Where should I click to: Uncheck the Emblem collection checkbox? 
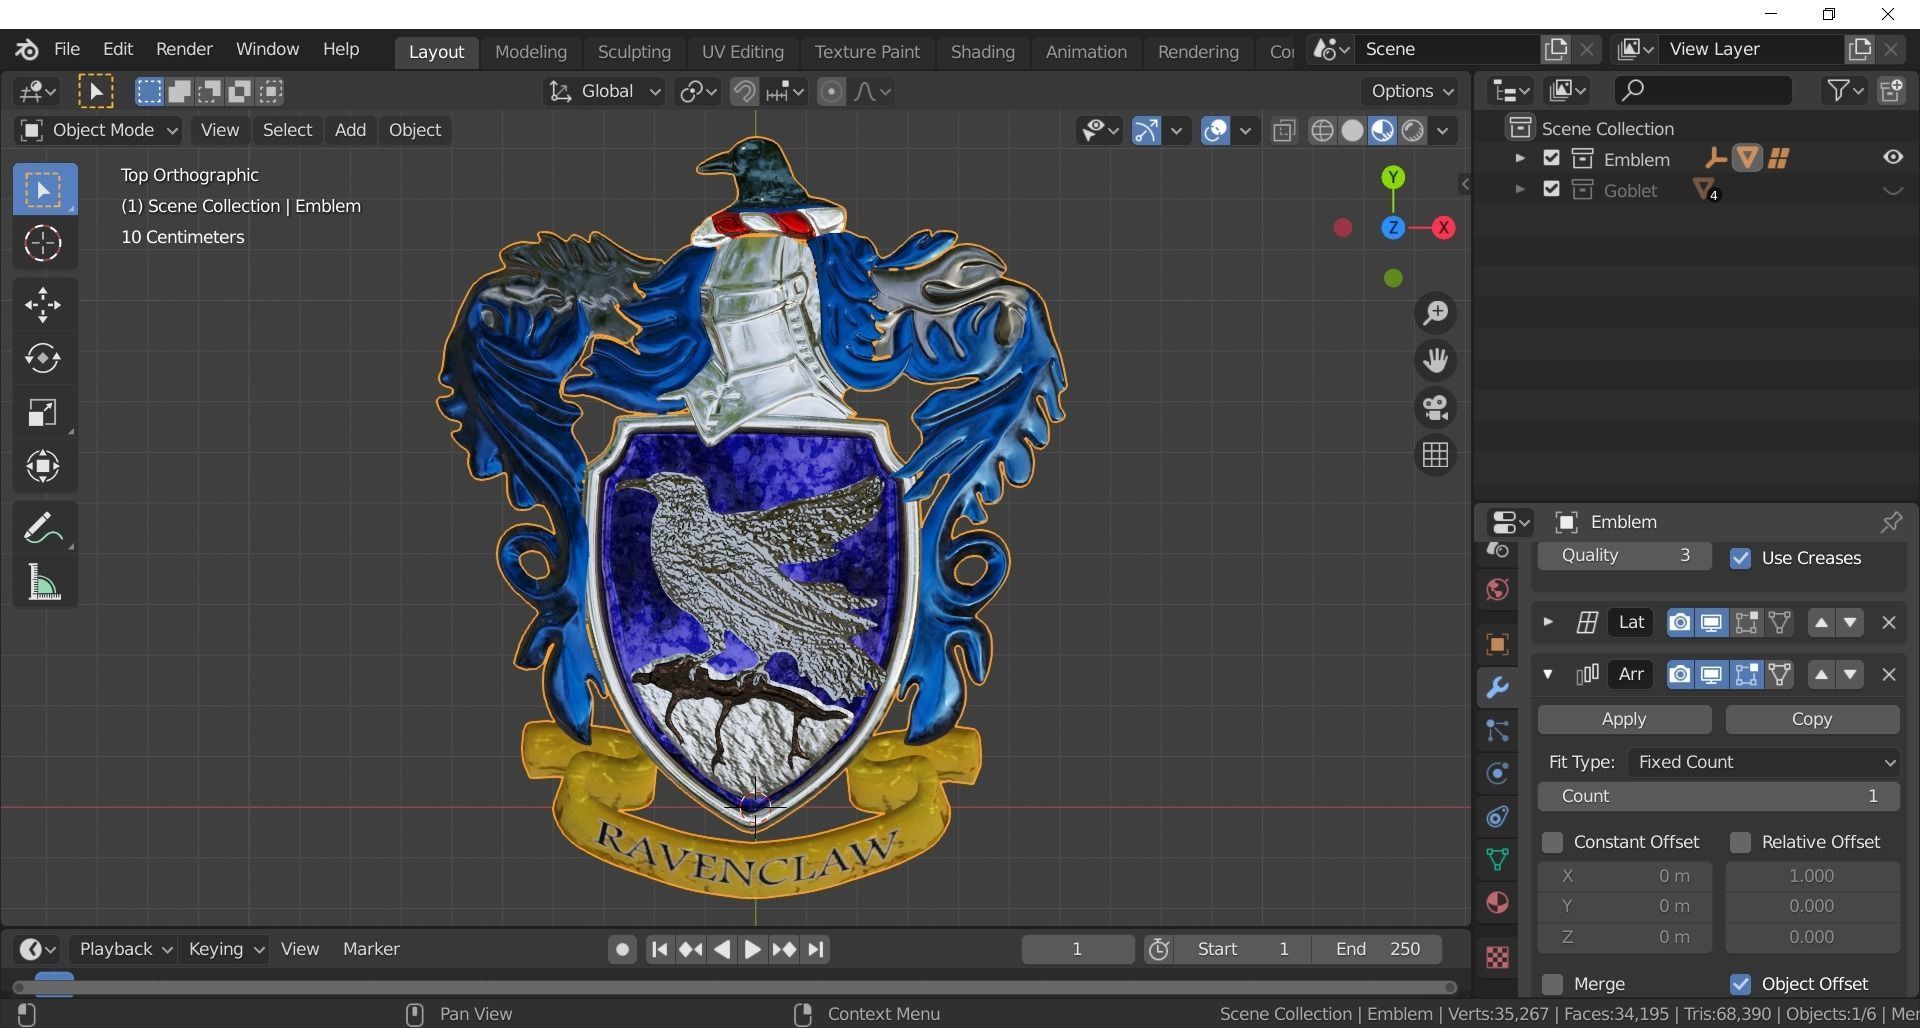tap(1551, 158)
